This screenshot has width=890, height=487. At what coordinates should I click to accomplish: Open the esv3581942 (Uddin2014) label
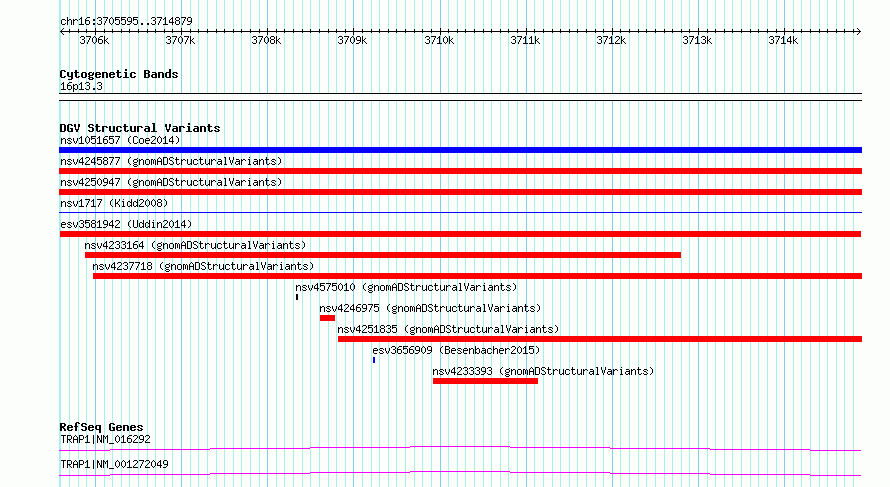pyautogui.click(x=126, y=224)
